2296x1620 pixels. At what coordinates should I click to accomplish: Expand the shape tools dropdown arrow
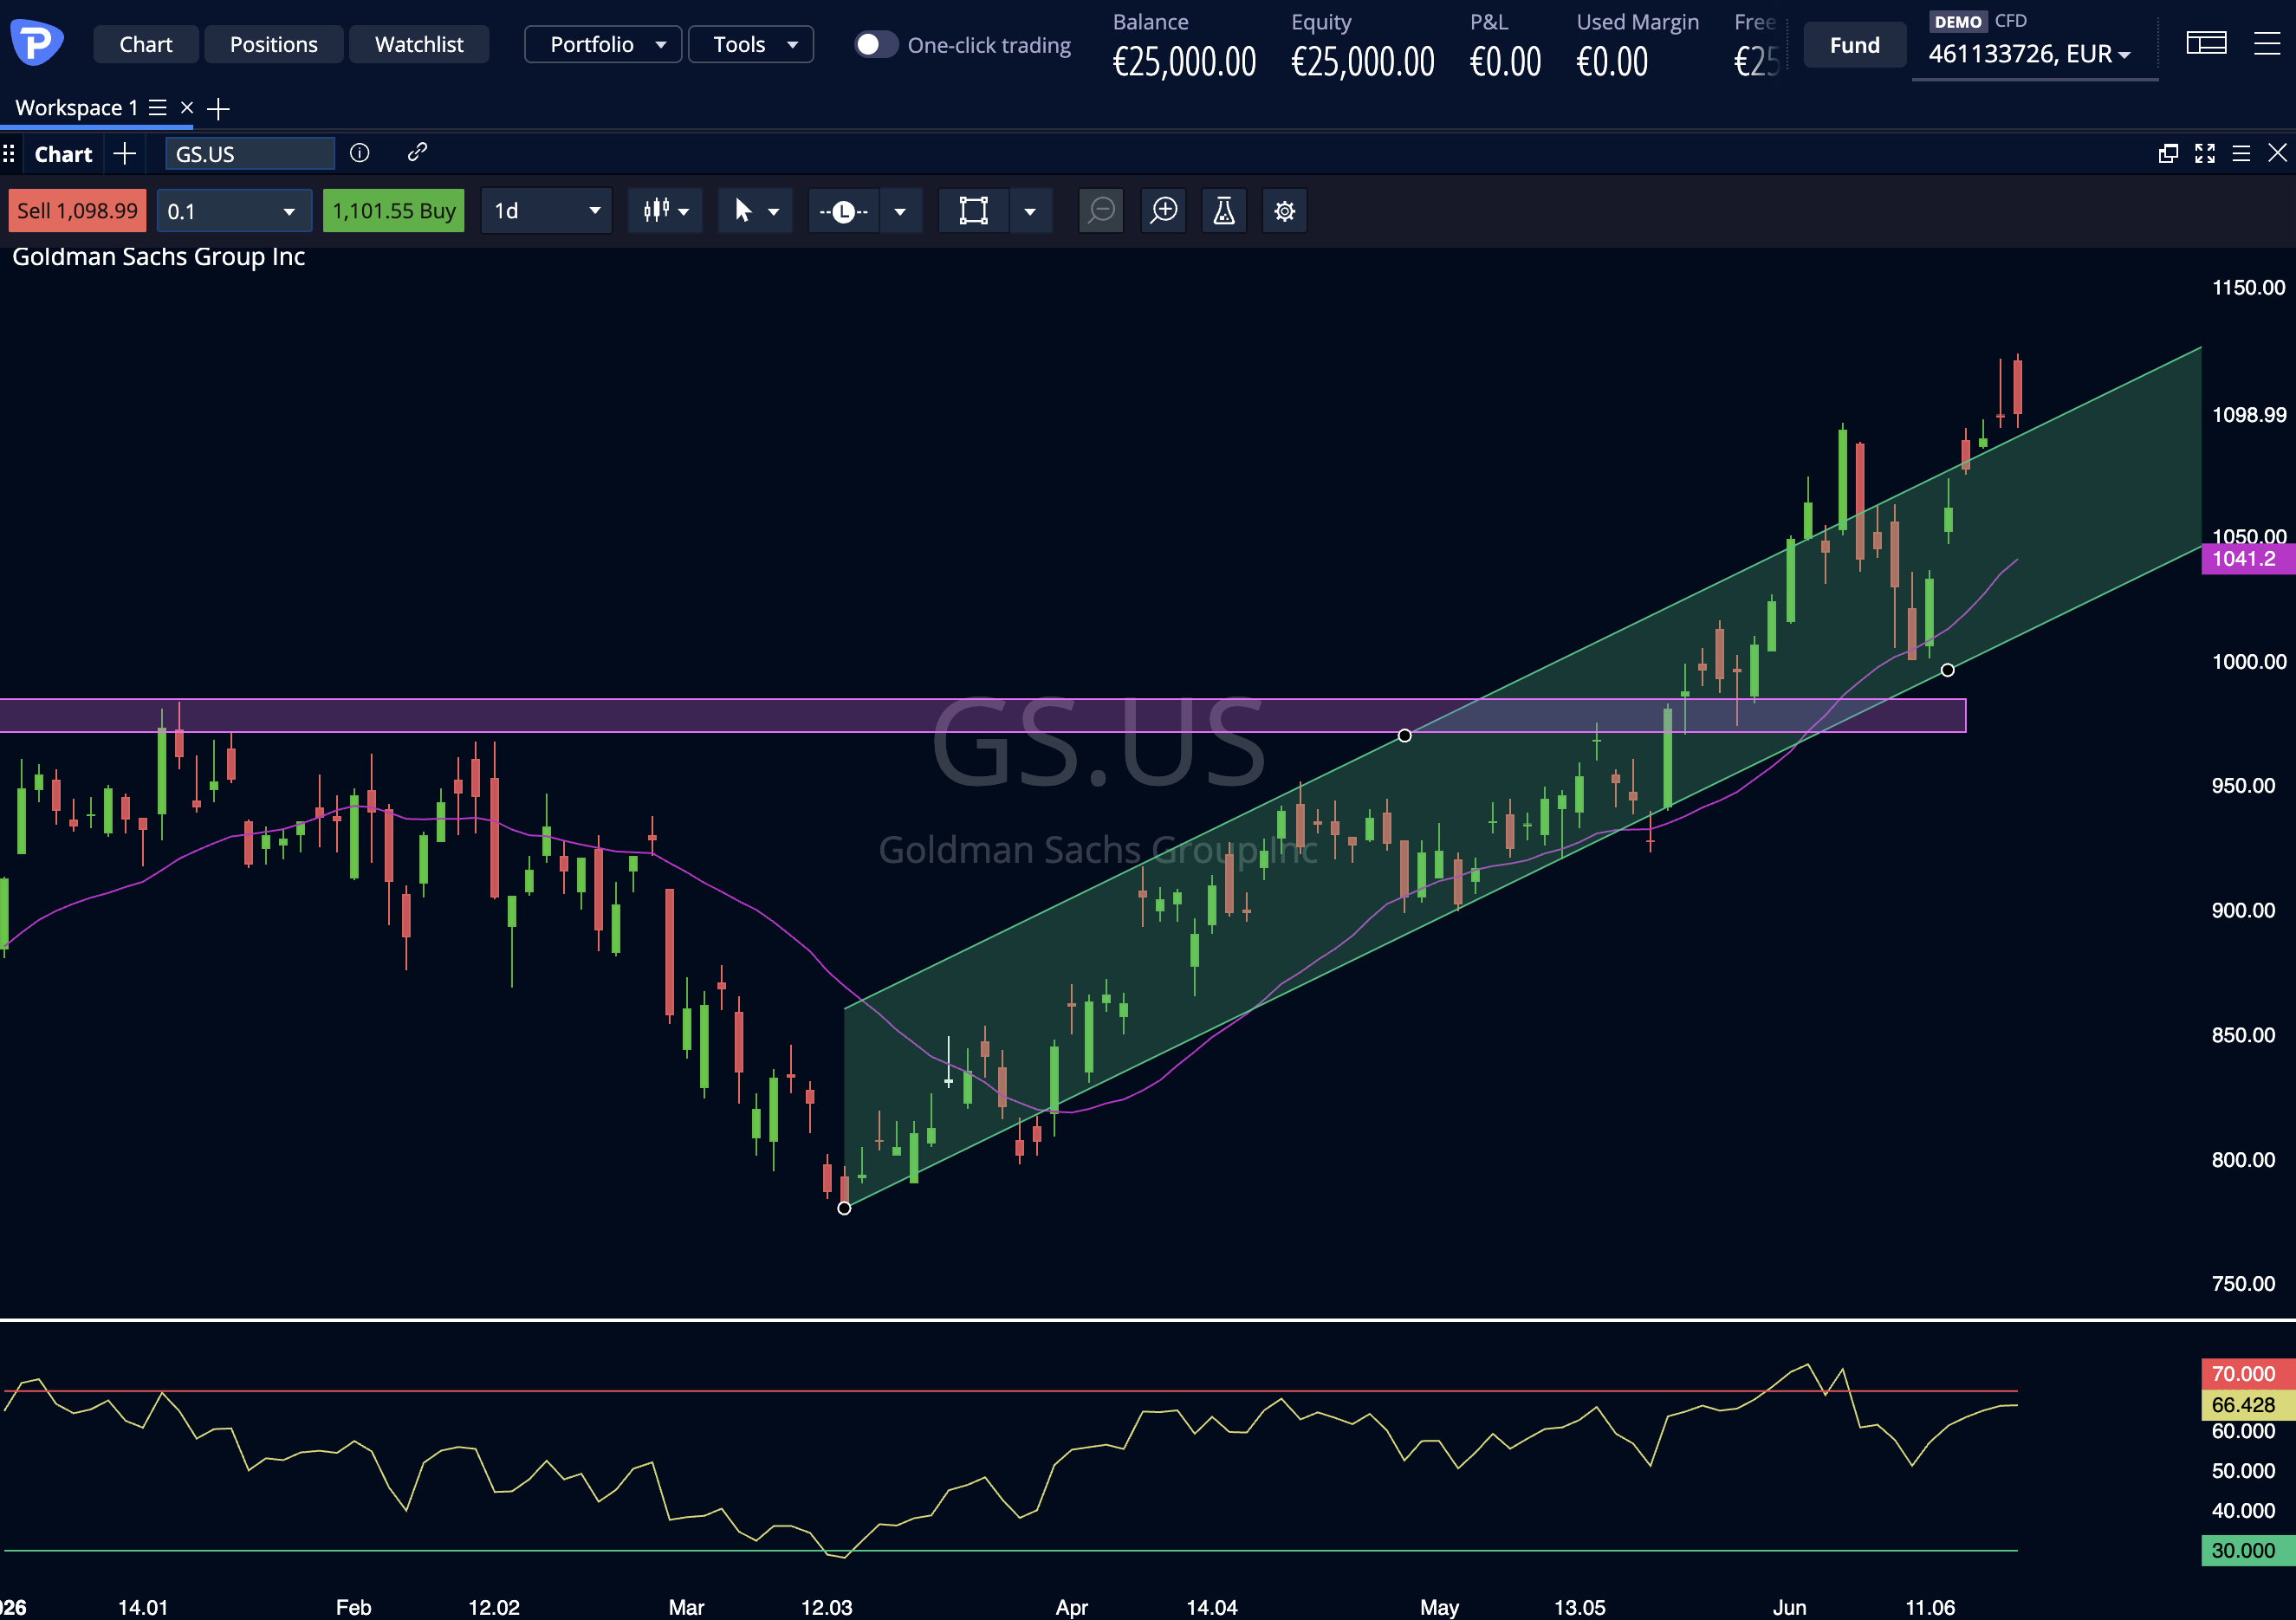pyautogui.click(x=1030, y=212)
